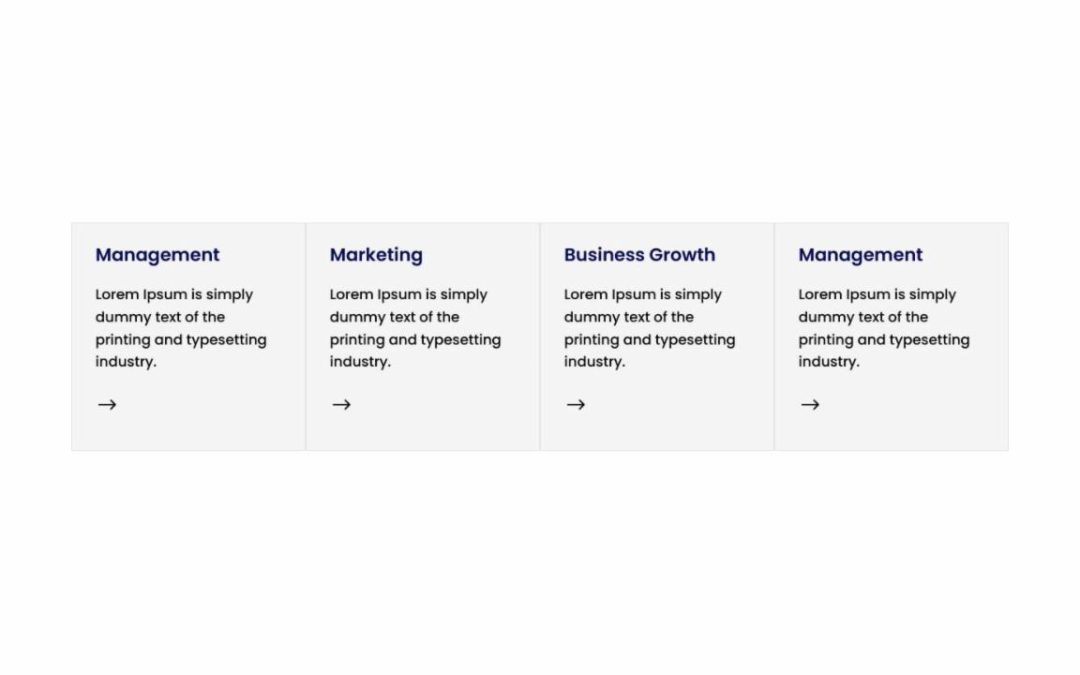
Task: Click the arrow in the Management card after Business Growth
Action: coord(810,404)
